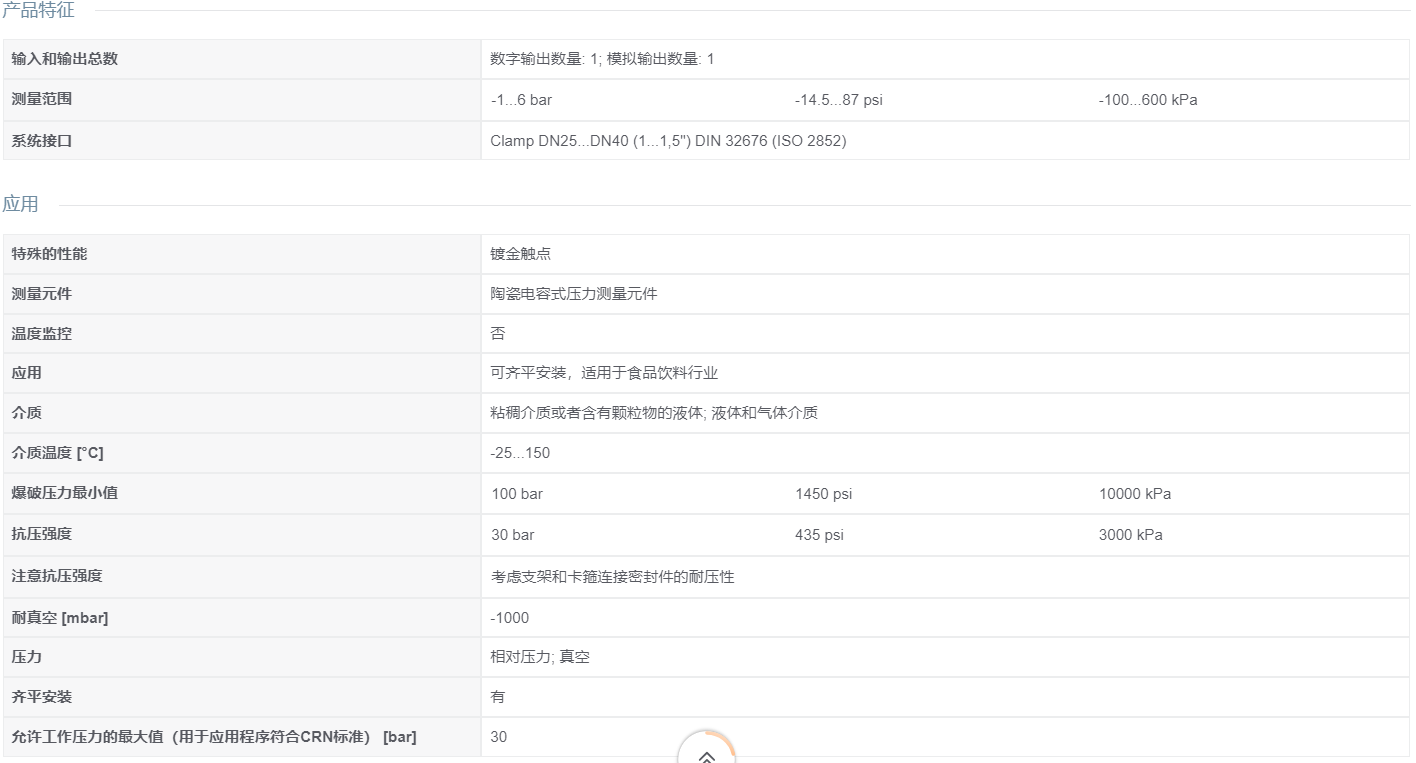The width and height of the screenshot is (1416, 763).
Task: Click the 介质温度 [°C] row label
Action: pos(57,453)
